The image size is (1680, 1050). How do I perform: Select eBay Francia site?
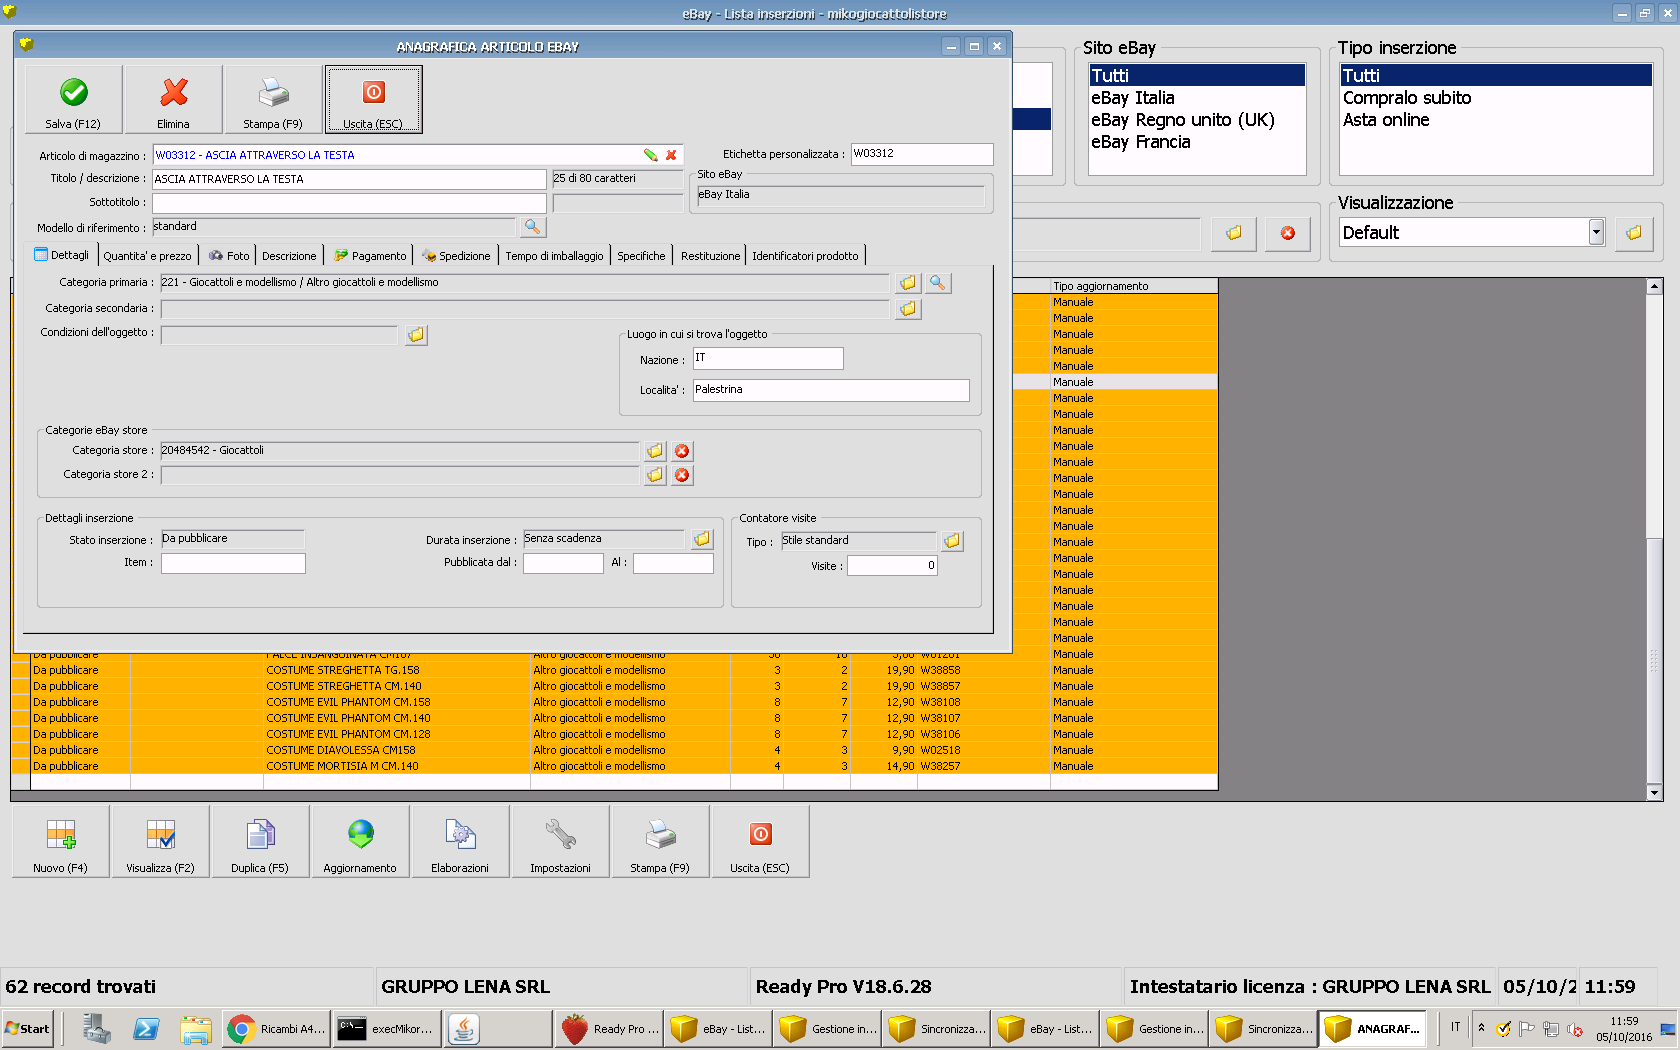(x=1196, y=142)
